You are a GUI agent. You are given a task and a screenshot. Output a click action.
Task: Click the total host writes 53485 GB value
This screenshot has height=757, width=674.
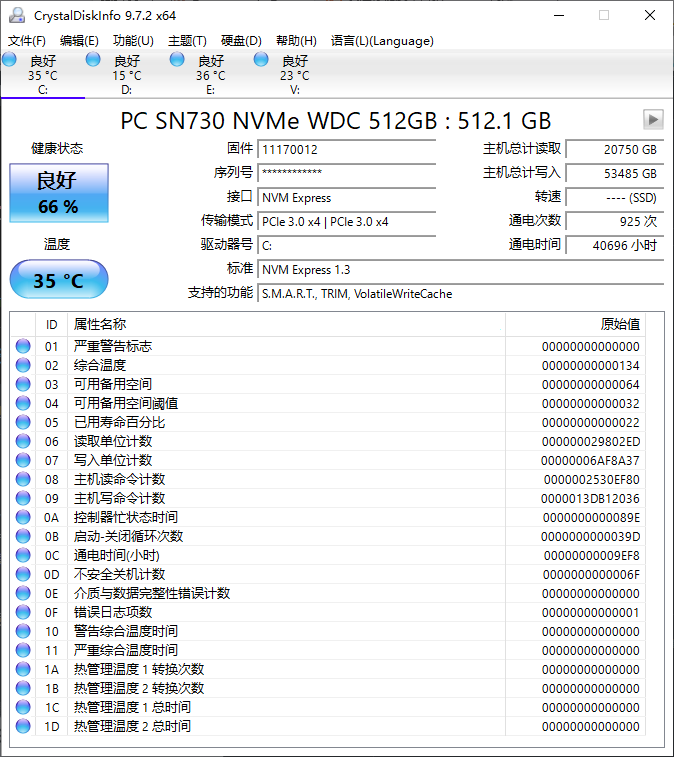[x=615, y=173]
